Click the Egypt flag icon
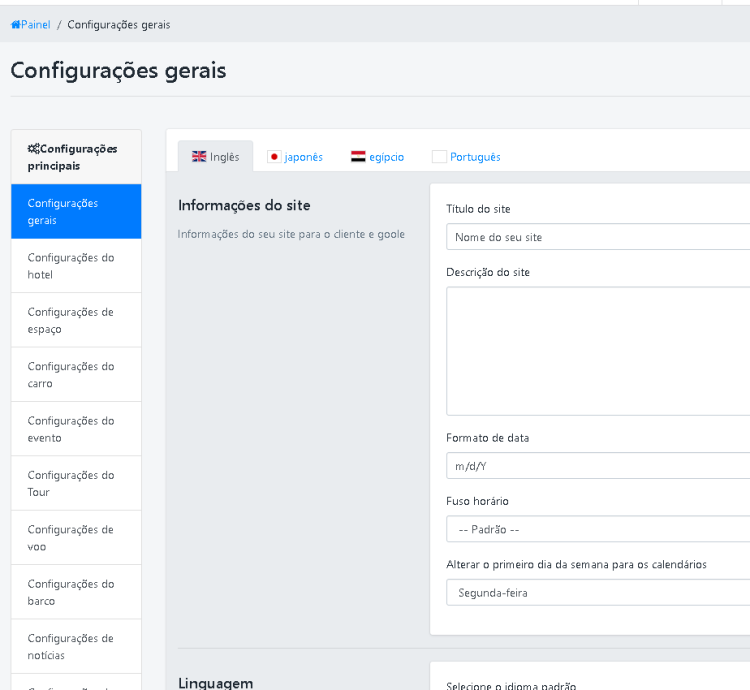This screenshot has width=750, height=690. tap(358, 157)
